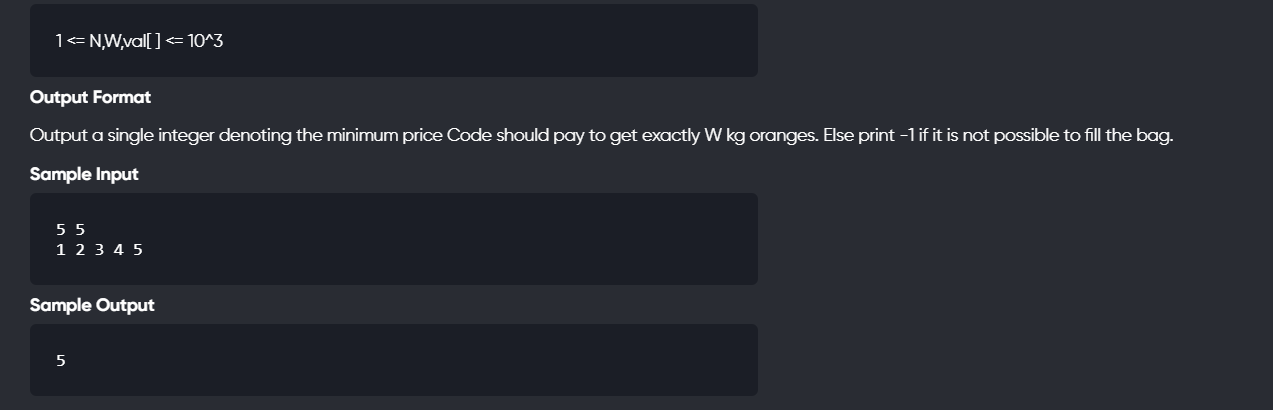The width and height of the screenshot is (1273, 410).
Task: Click the output description paragraph
Action: [x=600, y=135]
